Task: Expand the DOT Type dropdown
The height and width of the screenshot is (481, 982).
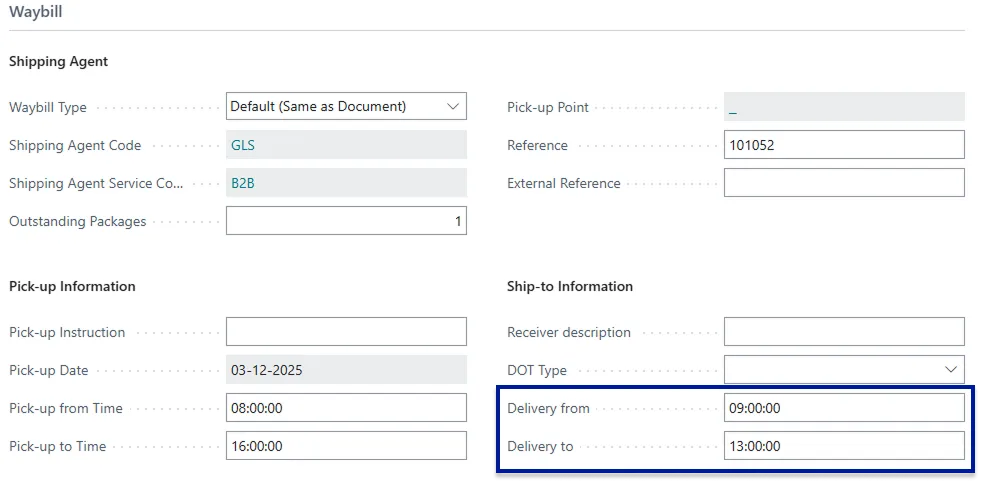Action: point(843,369)
